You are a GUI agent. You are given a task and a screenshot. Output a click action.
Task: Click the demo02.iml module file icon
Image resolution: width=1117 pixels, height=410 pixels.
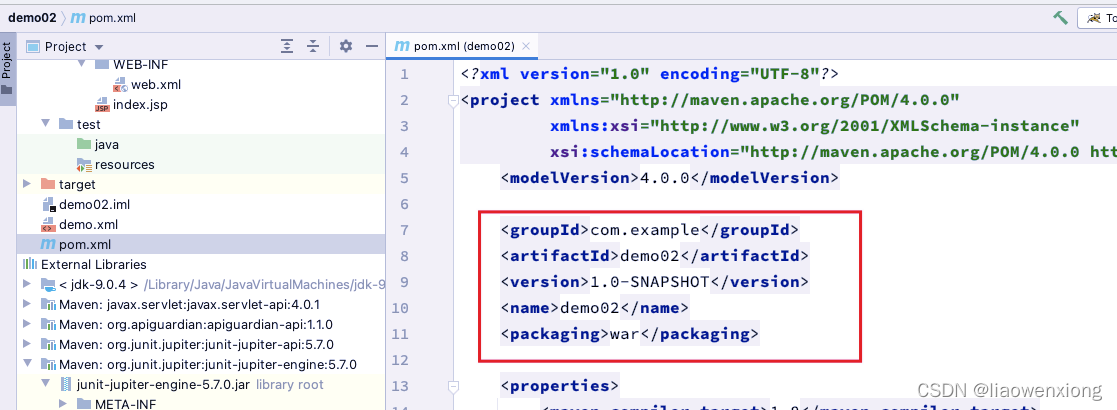click(48, 205)
